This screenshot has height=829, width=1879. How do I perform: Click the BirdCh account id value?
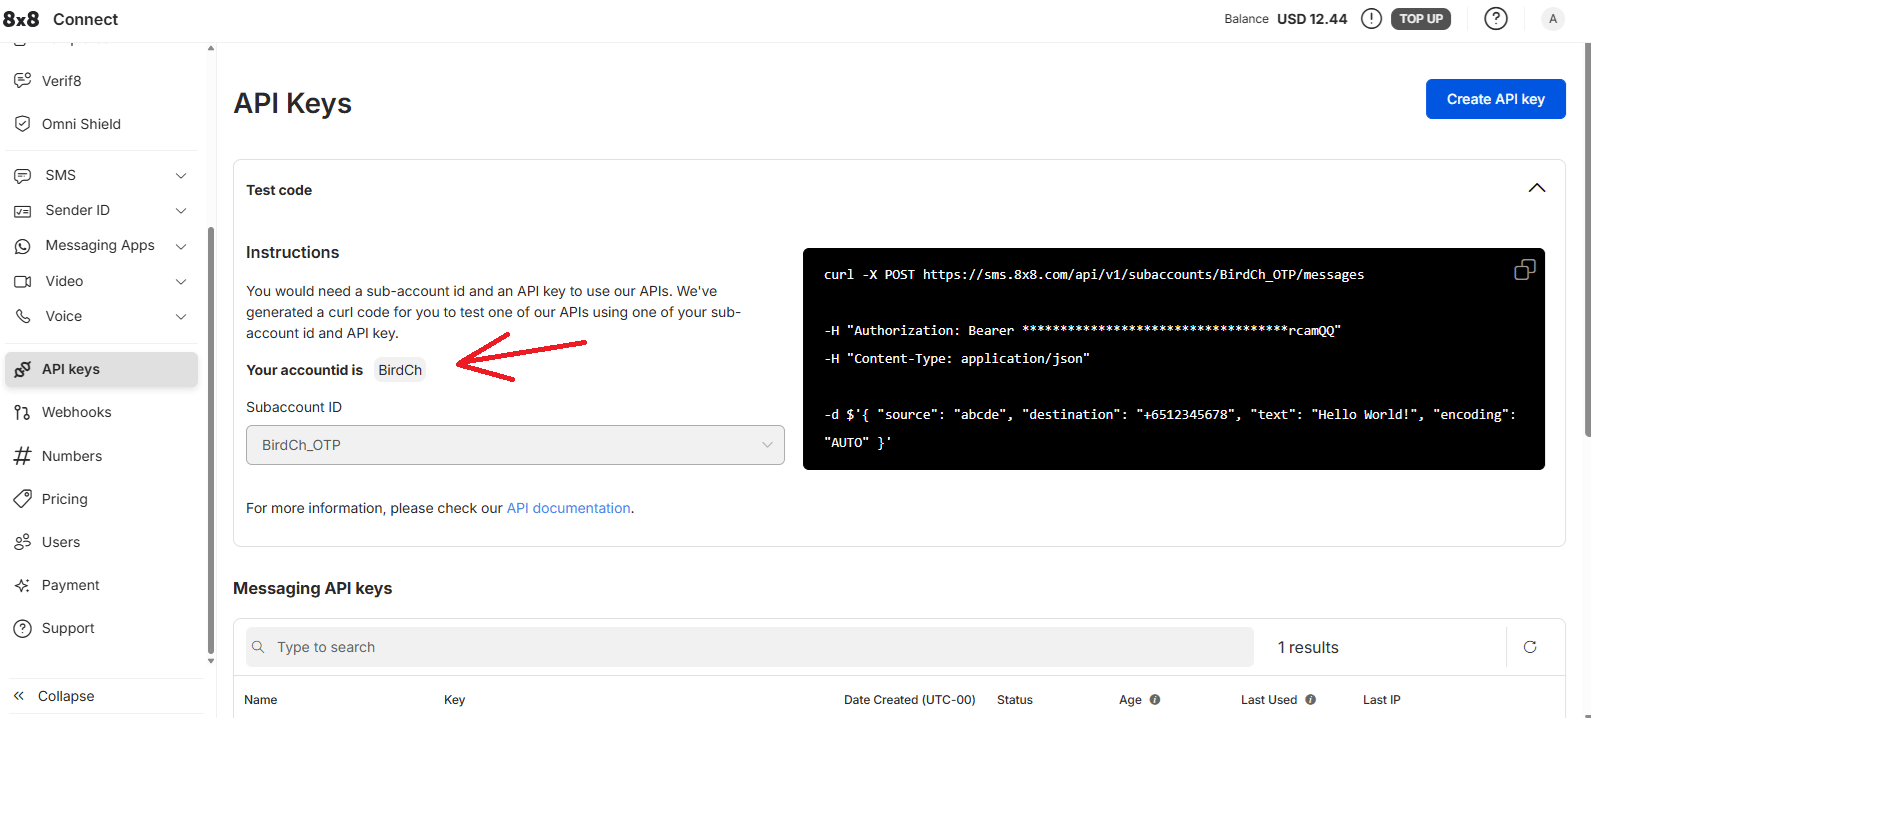400,370
